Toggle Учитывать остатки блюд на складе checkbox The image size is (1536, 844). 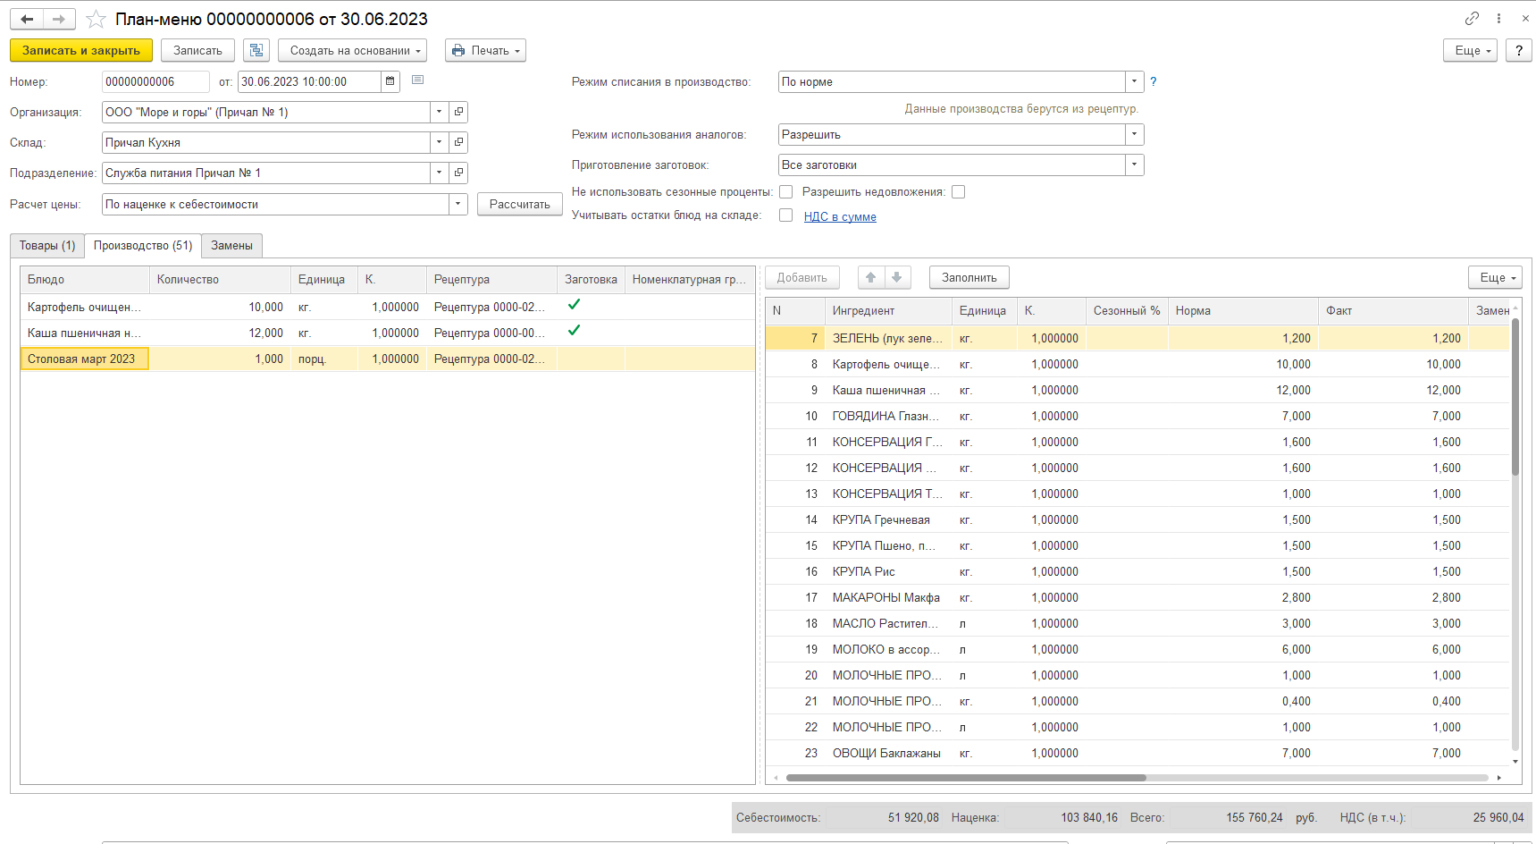pos(786,215)
